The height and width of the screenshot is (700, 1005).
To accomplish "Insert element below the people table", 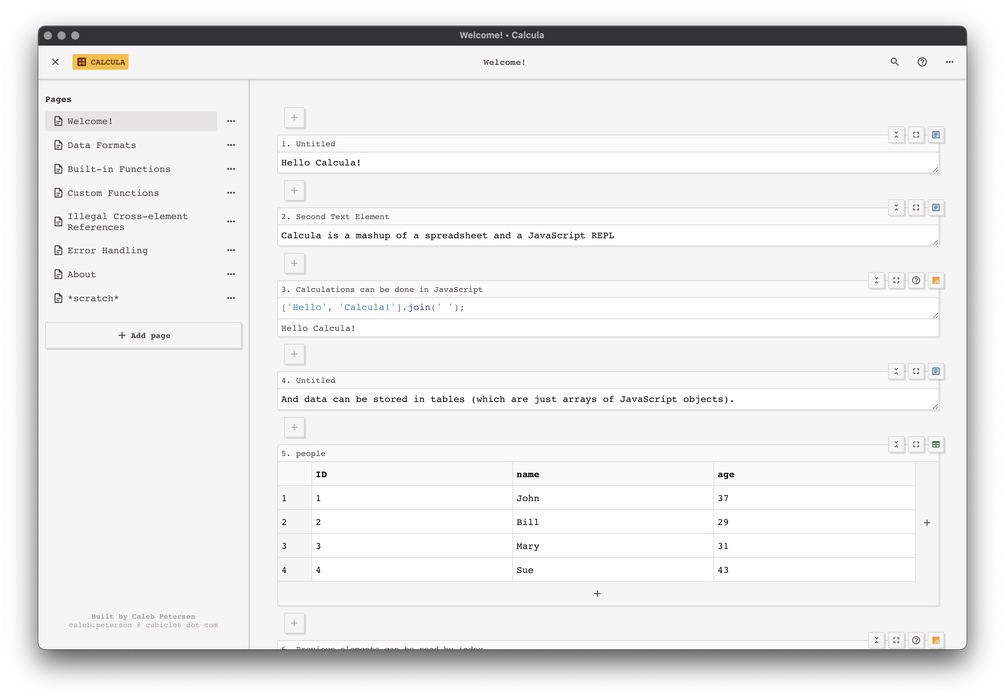I will [x=294, y=623].
